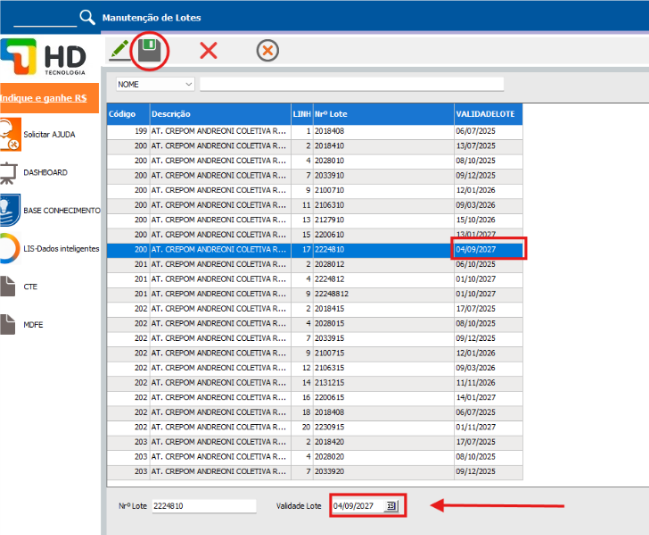Open the Validade Lote calendar picker

[x=392, y=506]
